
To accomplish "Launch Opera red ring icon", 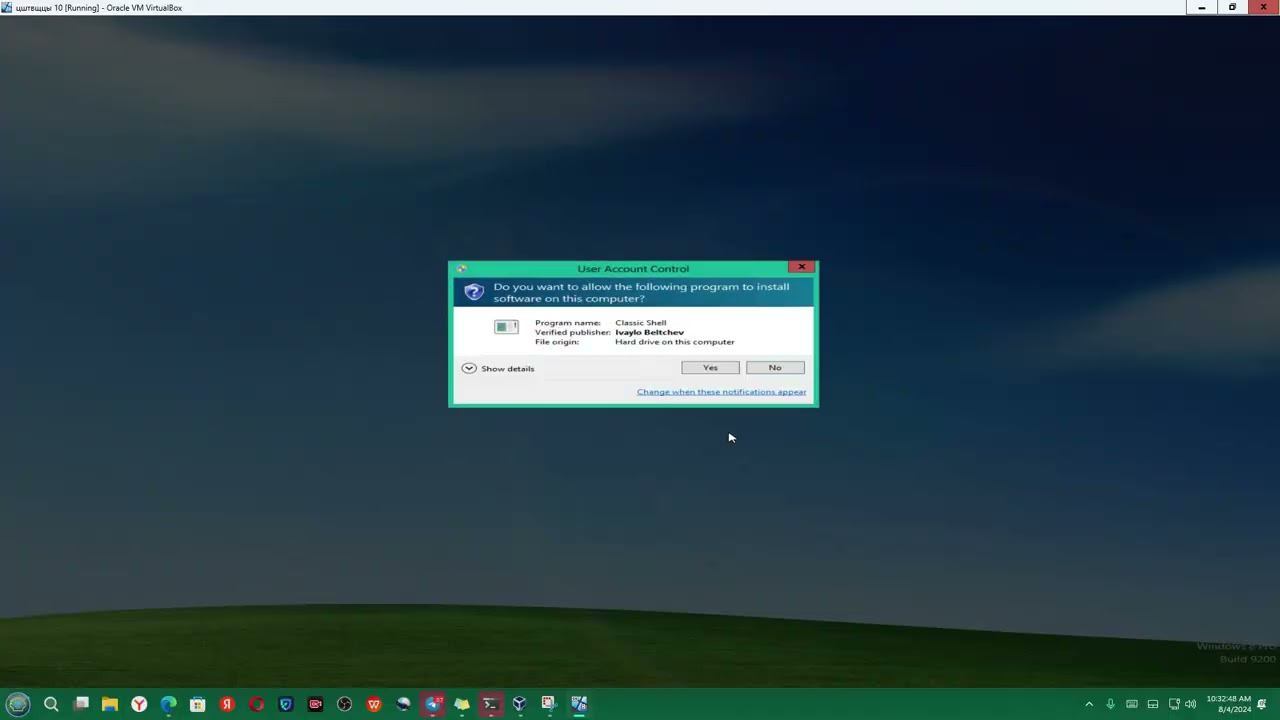I will (257, 704).
